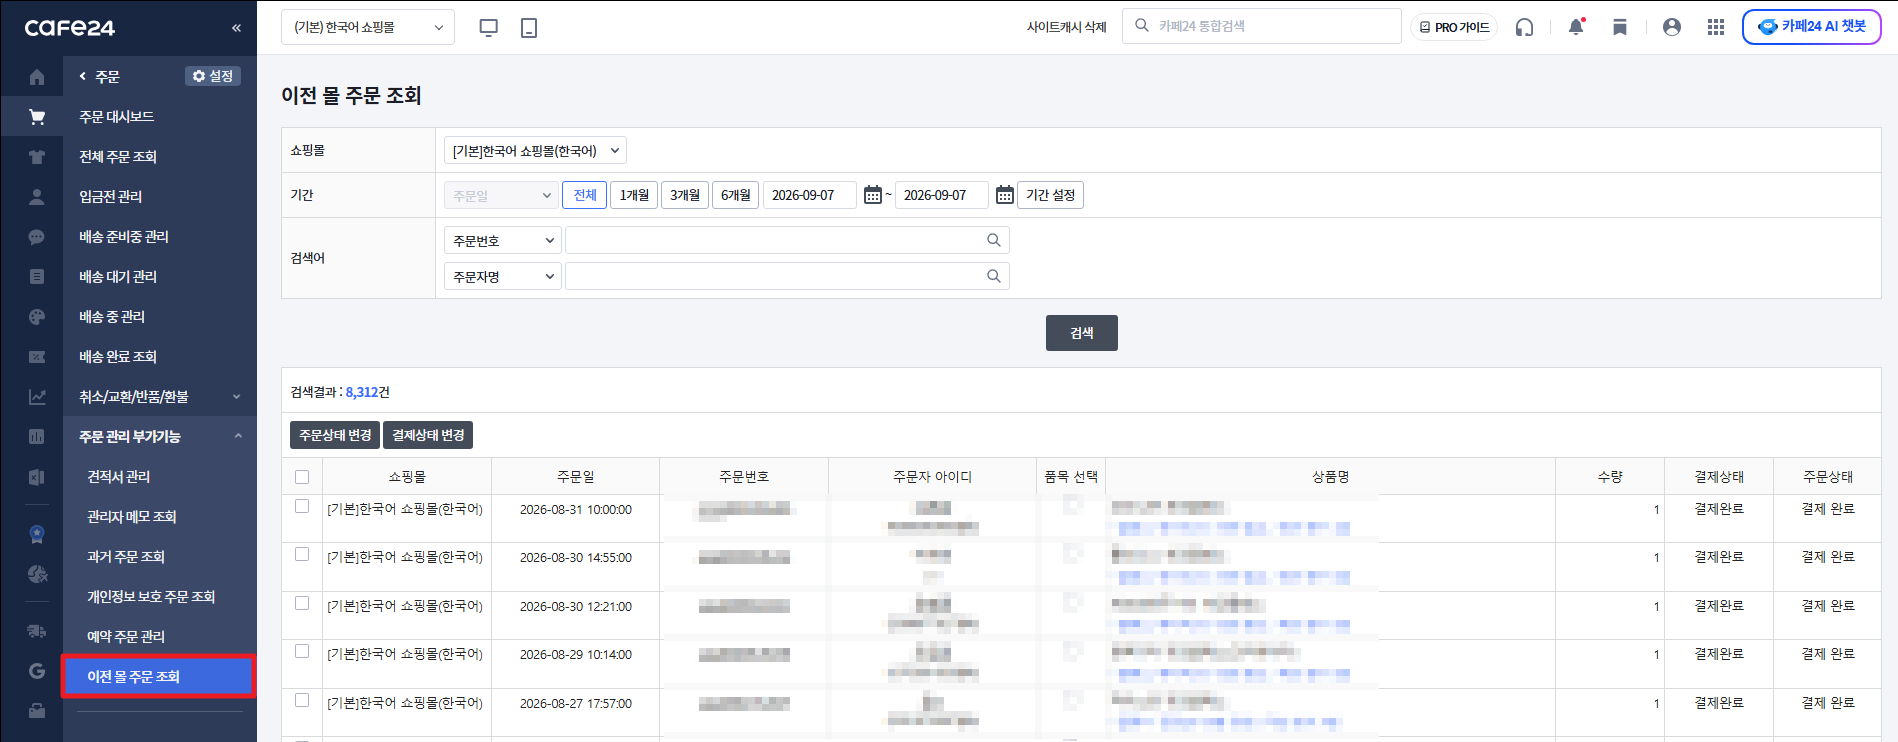Click into the 카페24 통합검색 field
1898x742 pixels.
(1262, 26)
